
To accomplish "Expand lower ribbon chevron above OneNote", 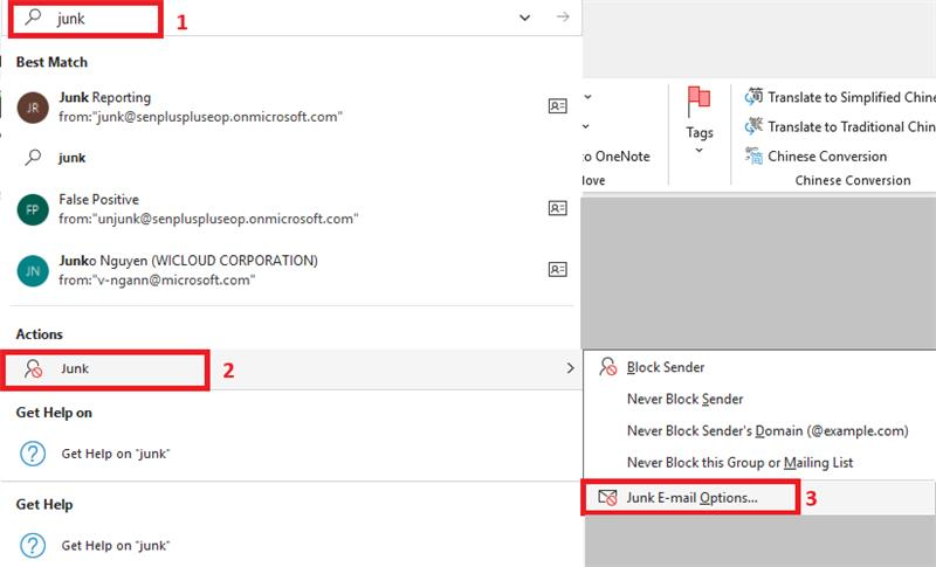I will click(586, 126).
